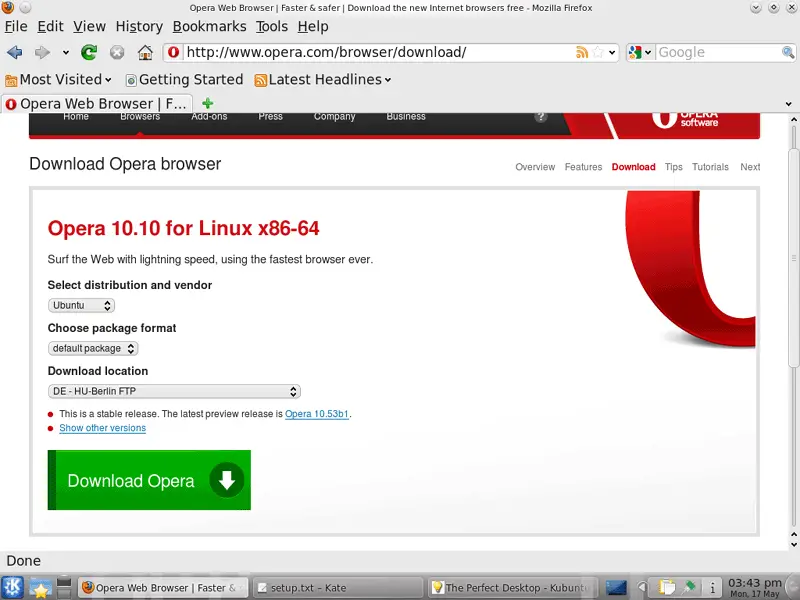Open the Press section in site navigation
This screenshot has width=800, height=600.
tap(270, 116)
